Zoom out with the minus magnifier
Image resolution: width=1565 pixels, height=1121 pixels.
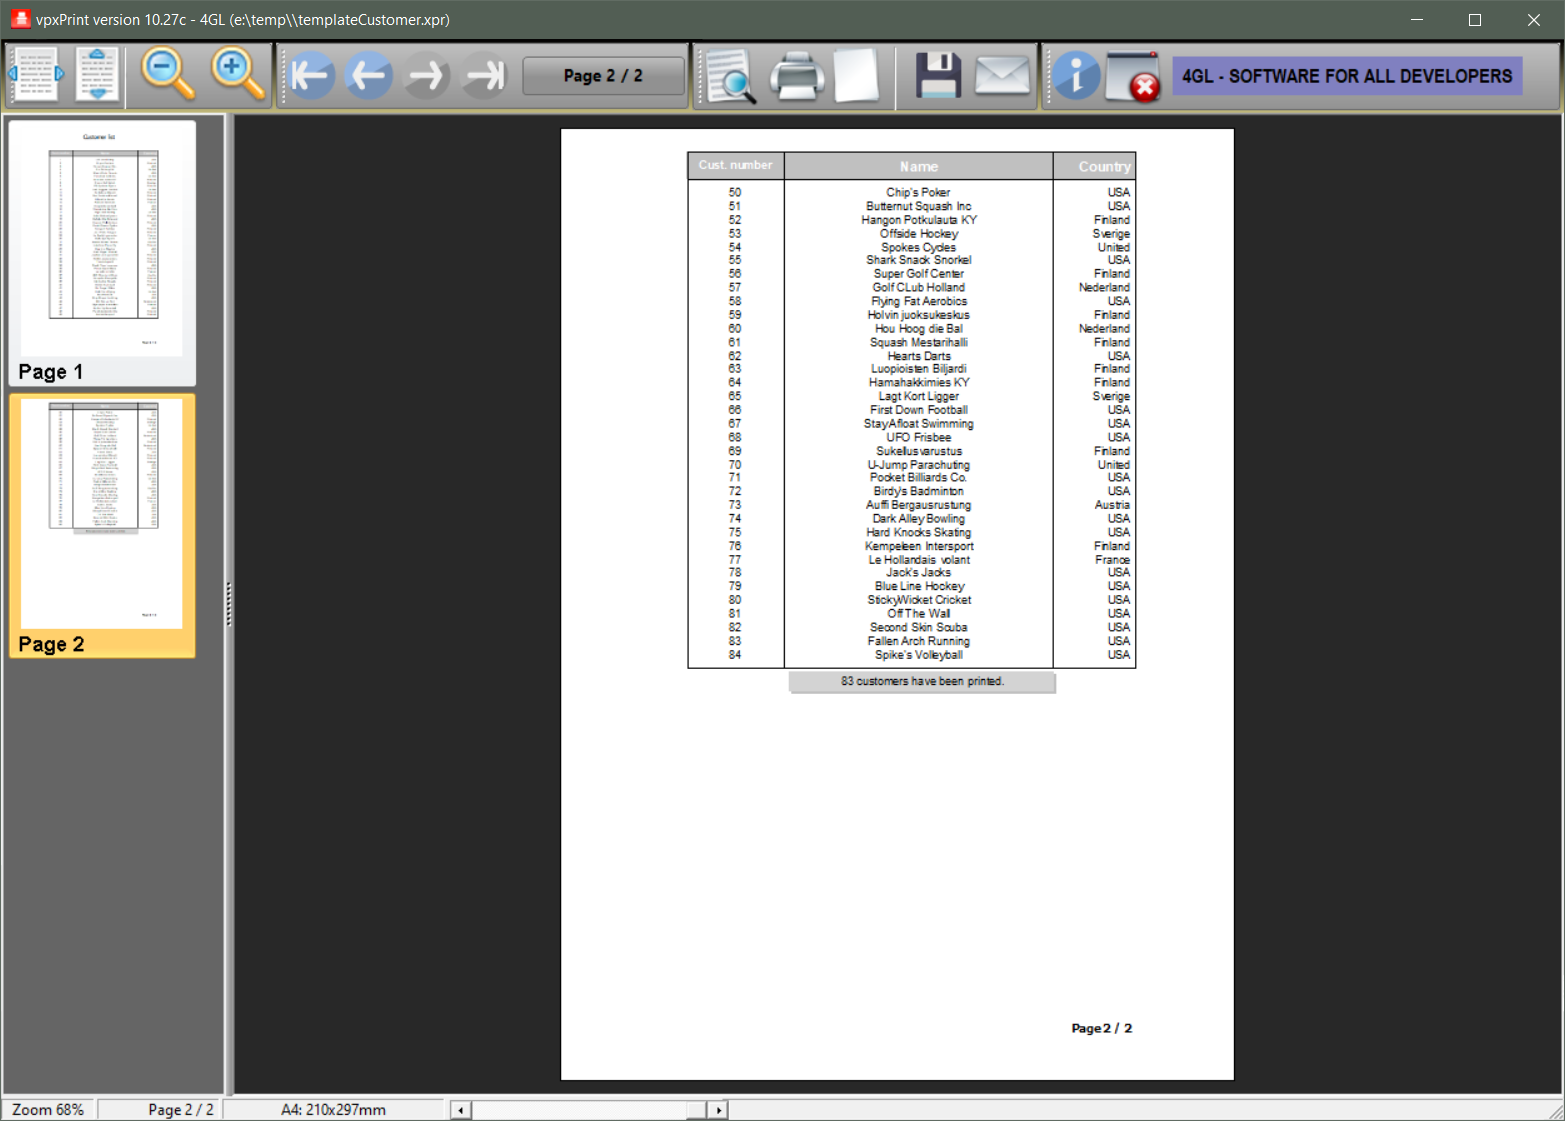(167, 75)
